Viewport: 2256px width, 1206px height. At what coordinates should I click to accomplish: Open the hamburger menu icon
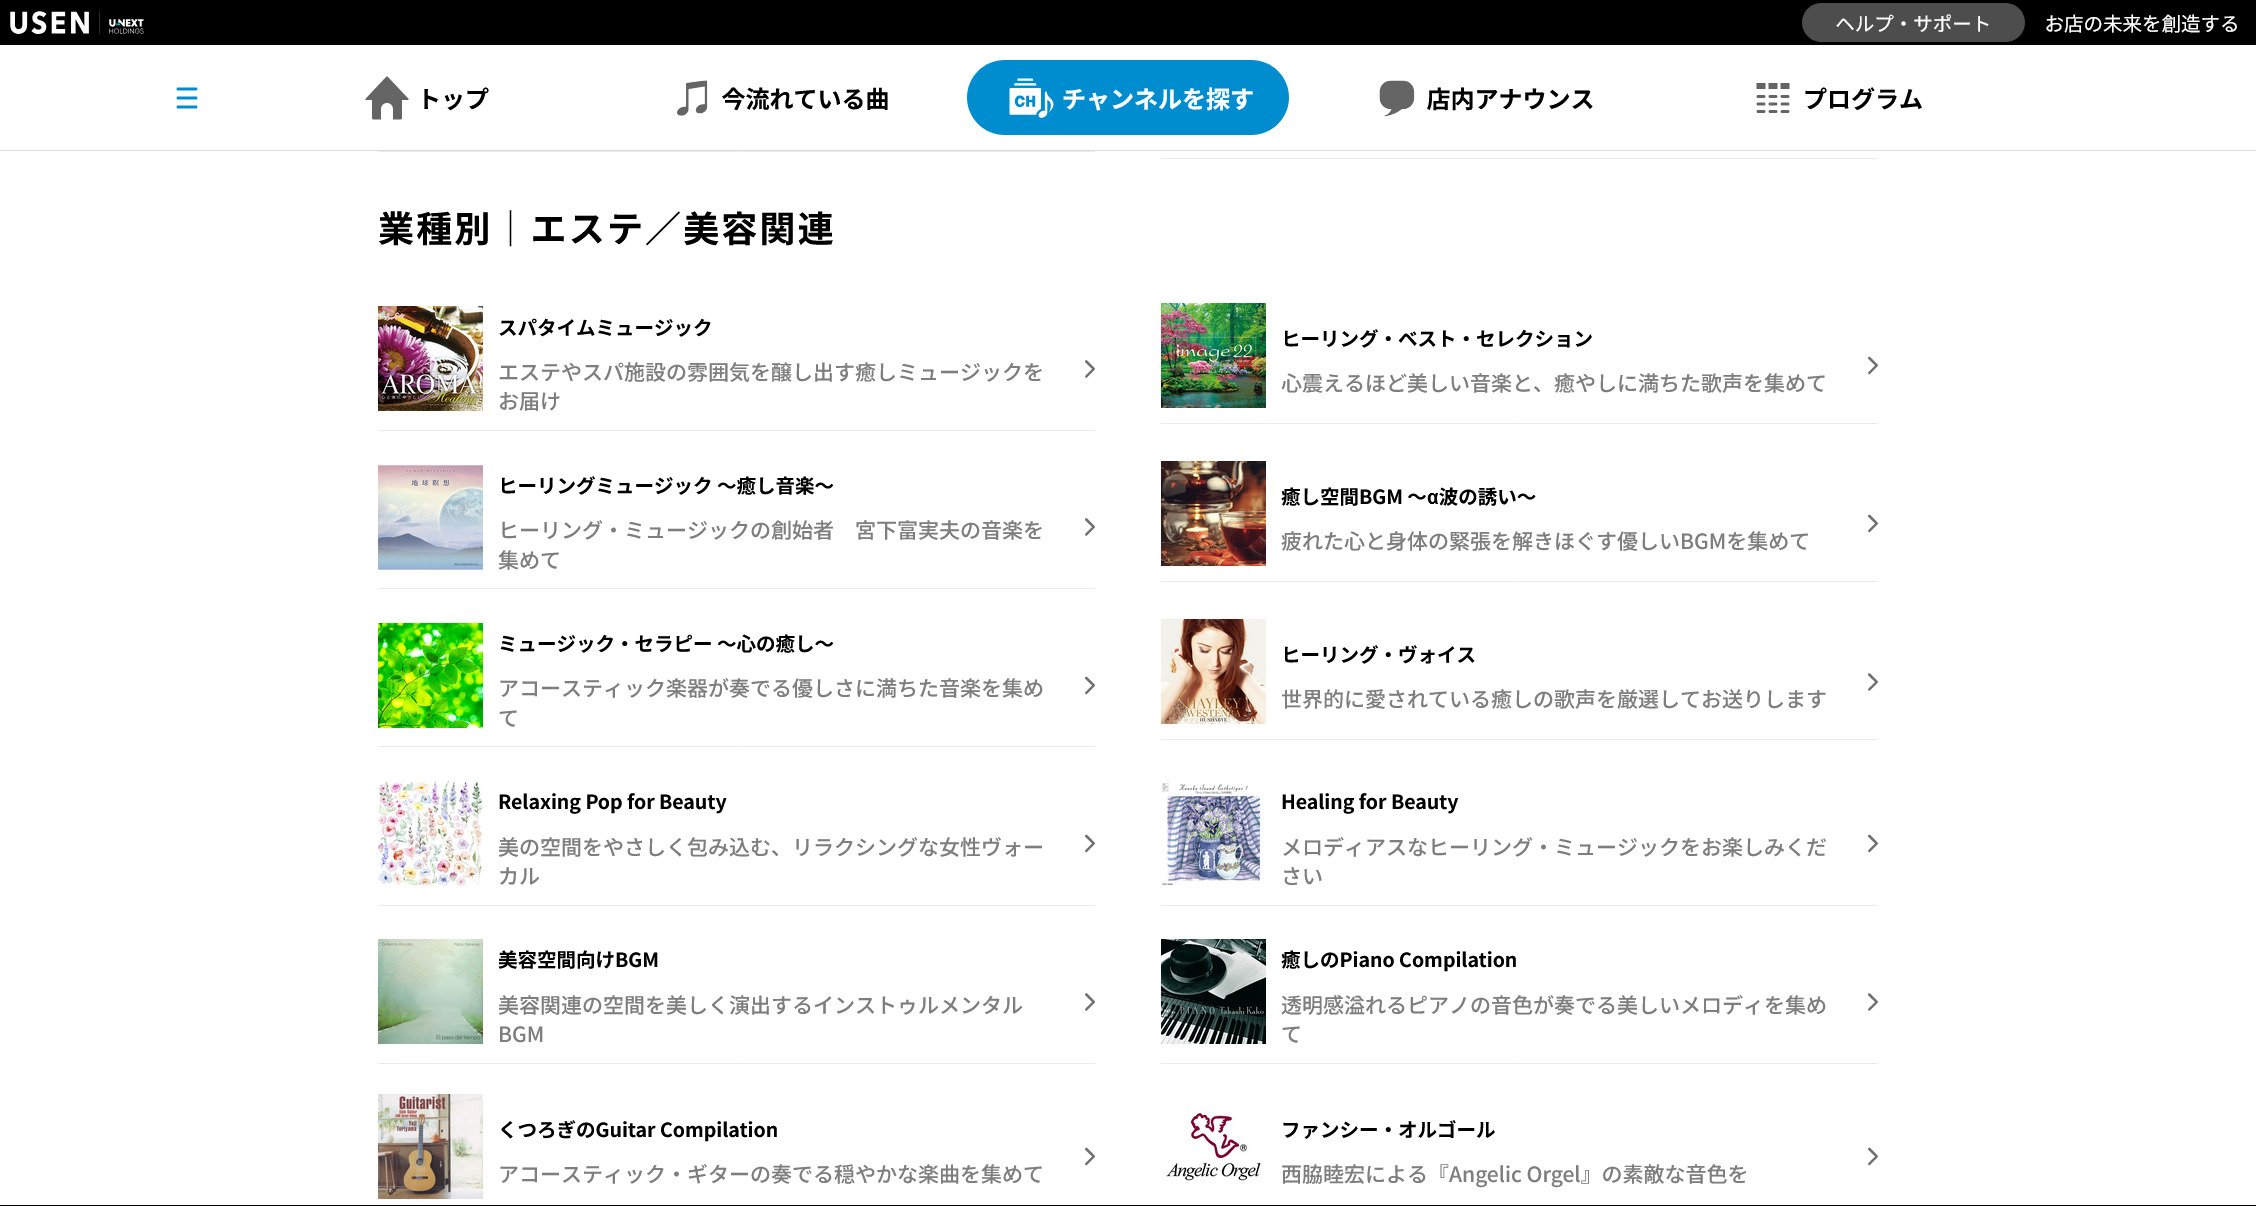186,98
